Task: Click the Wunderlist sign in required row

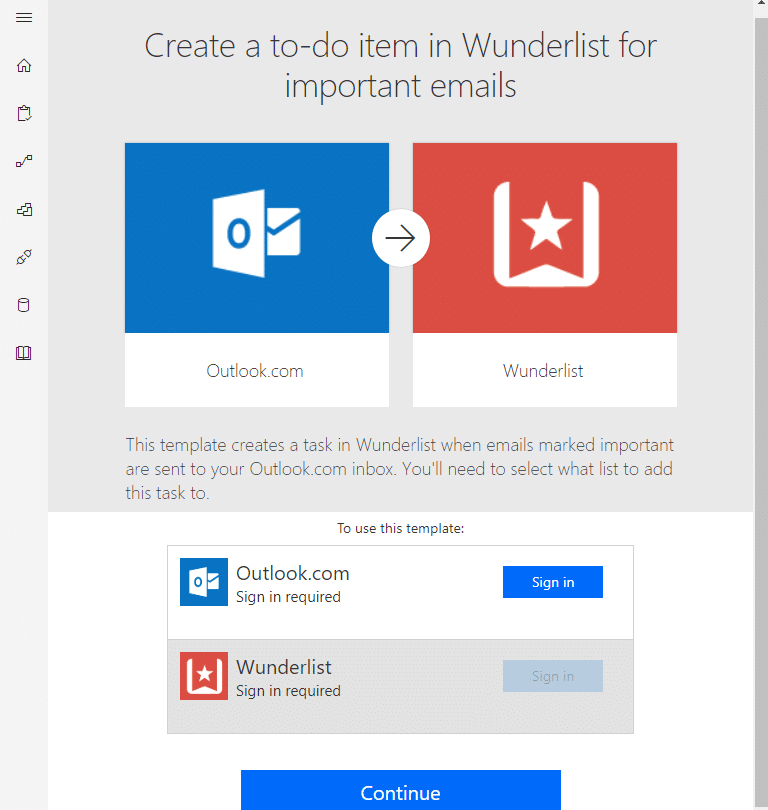Action: tap(400, 687)
